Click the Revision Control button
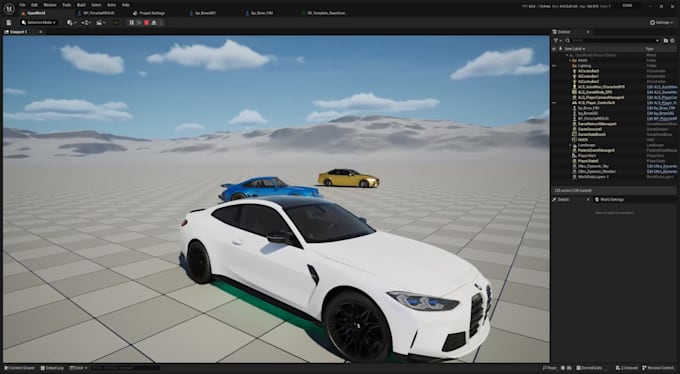Screen dimensions: 680x374 tap(659, 368)
